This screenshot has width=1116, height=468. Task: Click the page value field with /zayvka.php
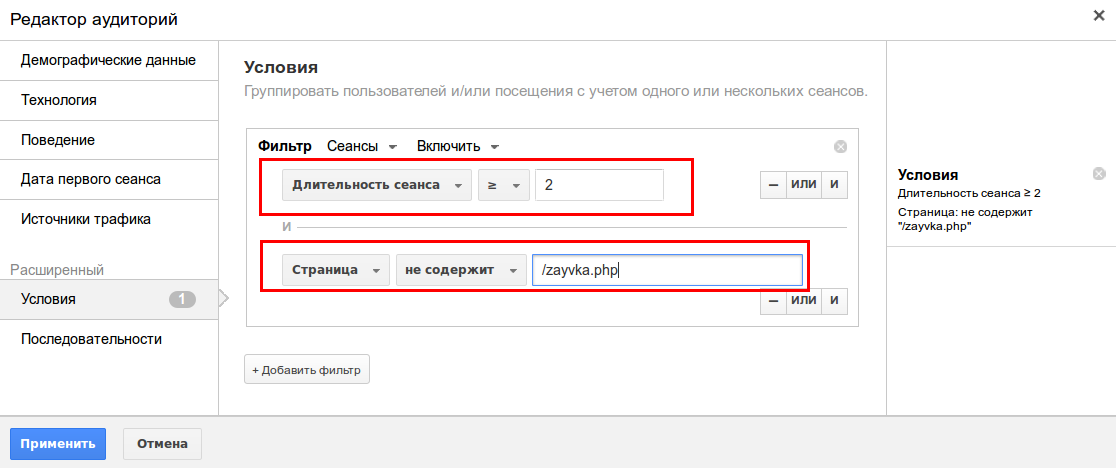click(666, 271)
